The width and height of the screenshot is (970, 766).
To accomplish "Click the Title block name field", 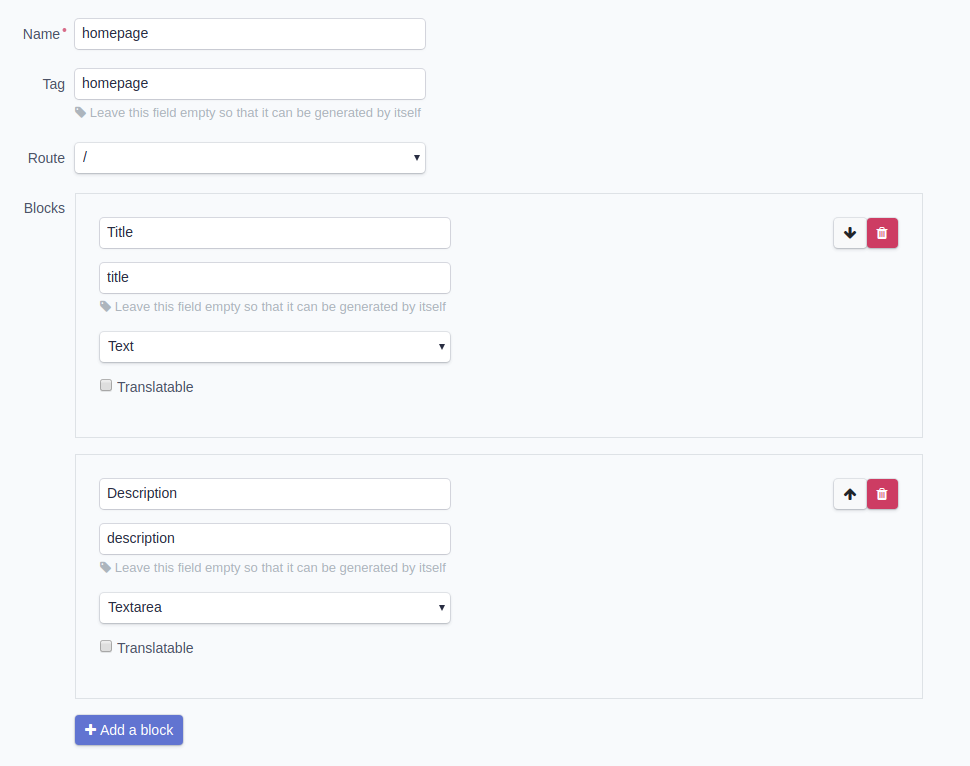I will [x=275, y=233].
